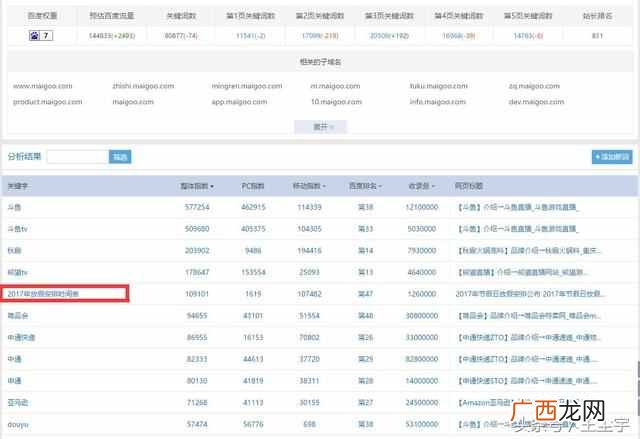Open the zhishi.maigoo.com subdomain link
Viewport: 640px width, 439px height.
pos(143,86)
